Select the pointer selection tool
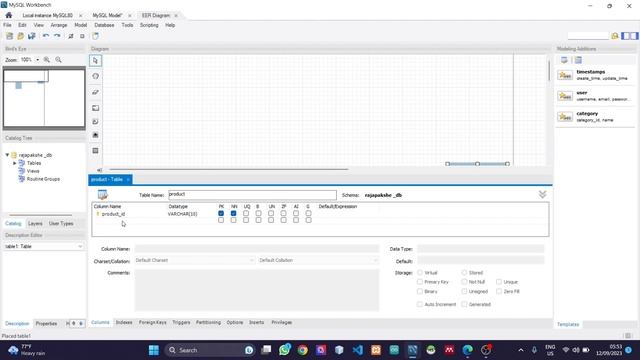 95,61
